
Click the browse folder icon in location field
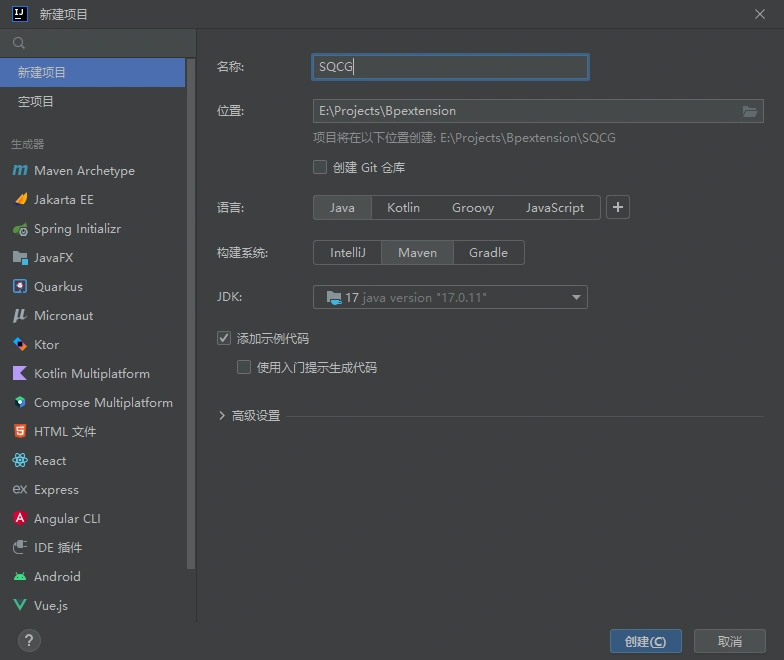(x=750, y=111)
